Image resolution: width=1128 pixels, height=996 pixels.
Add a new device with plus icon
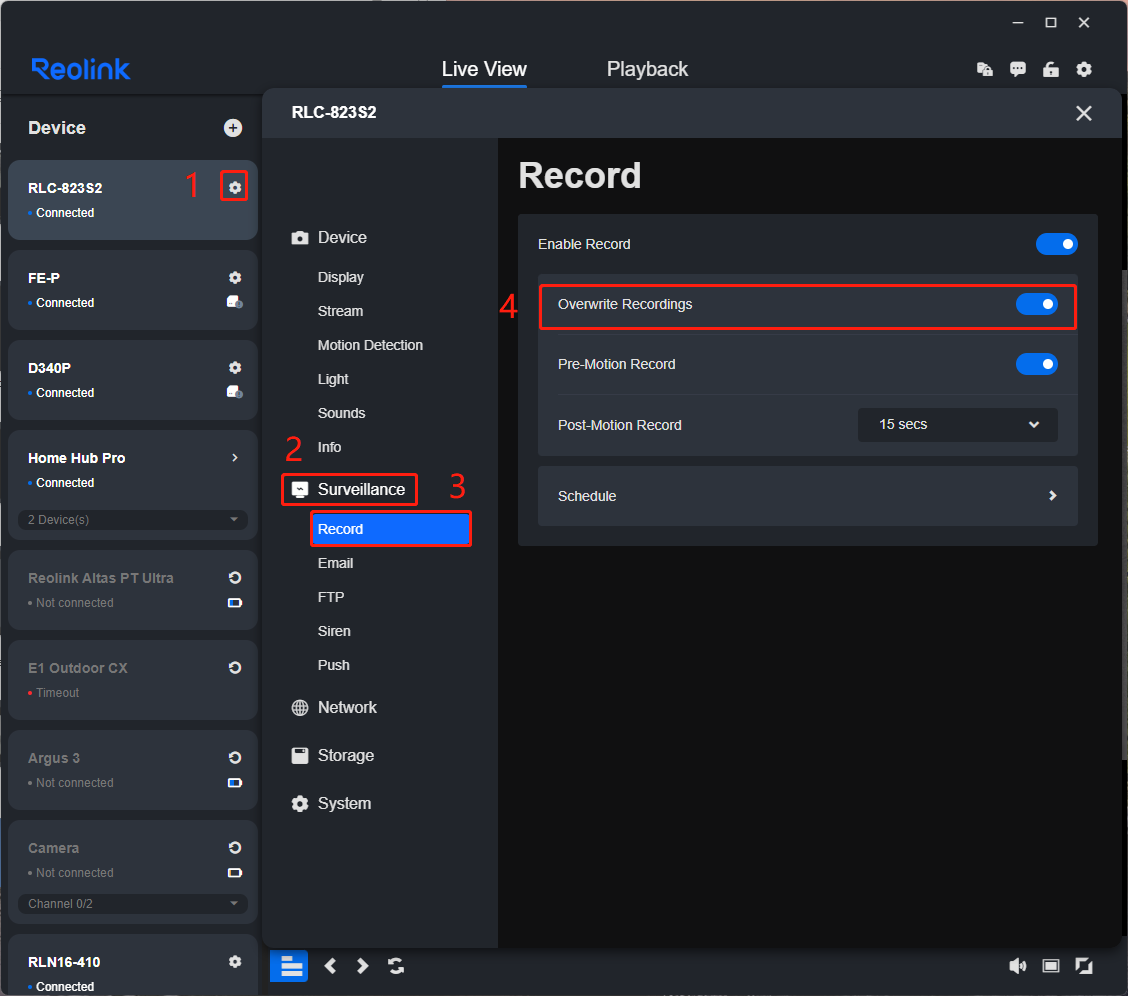click(232, 128)
